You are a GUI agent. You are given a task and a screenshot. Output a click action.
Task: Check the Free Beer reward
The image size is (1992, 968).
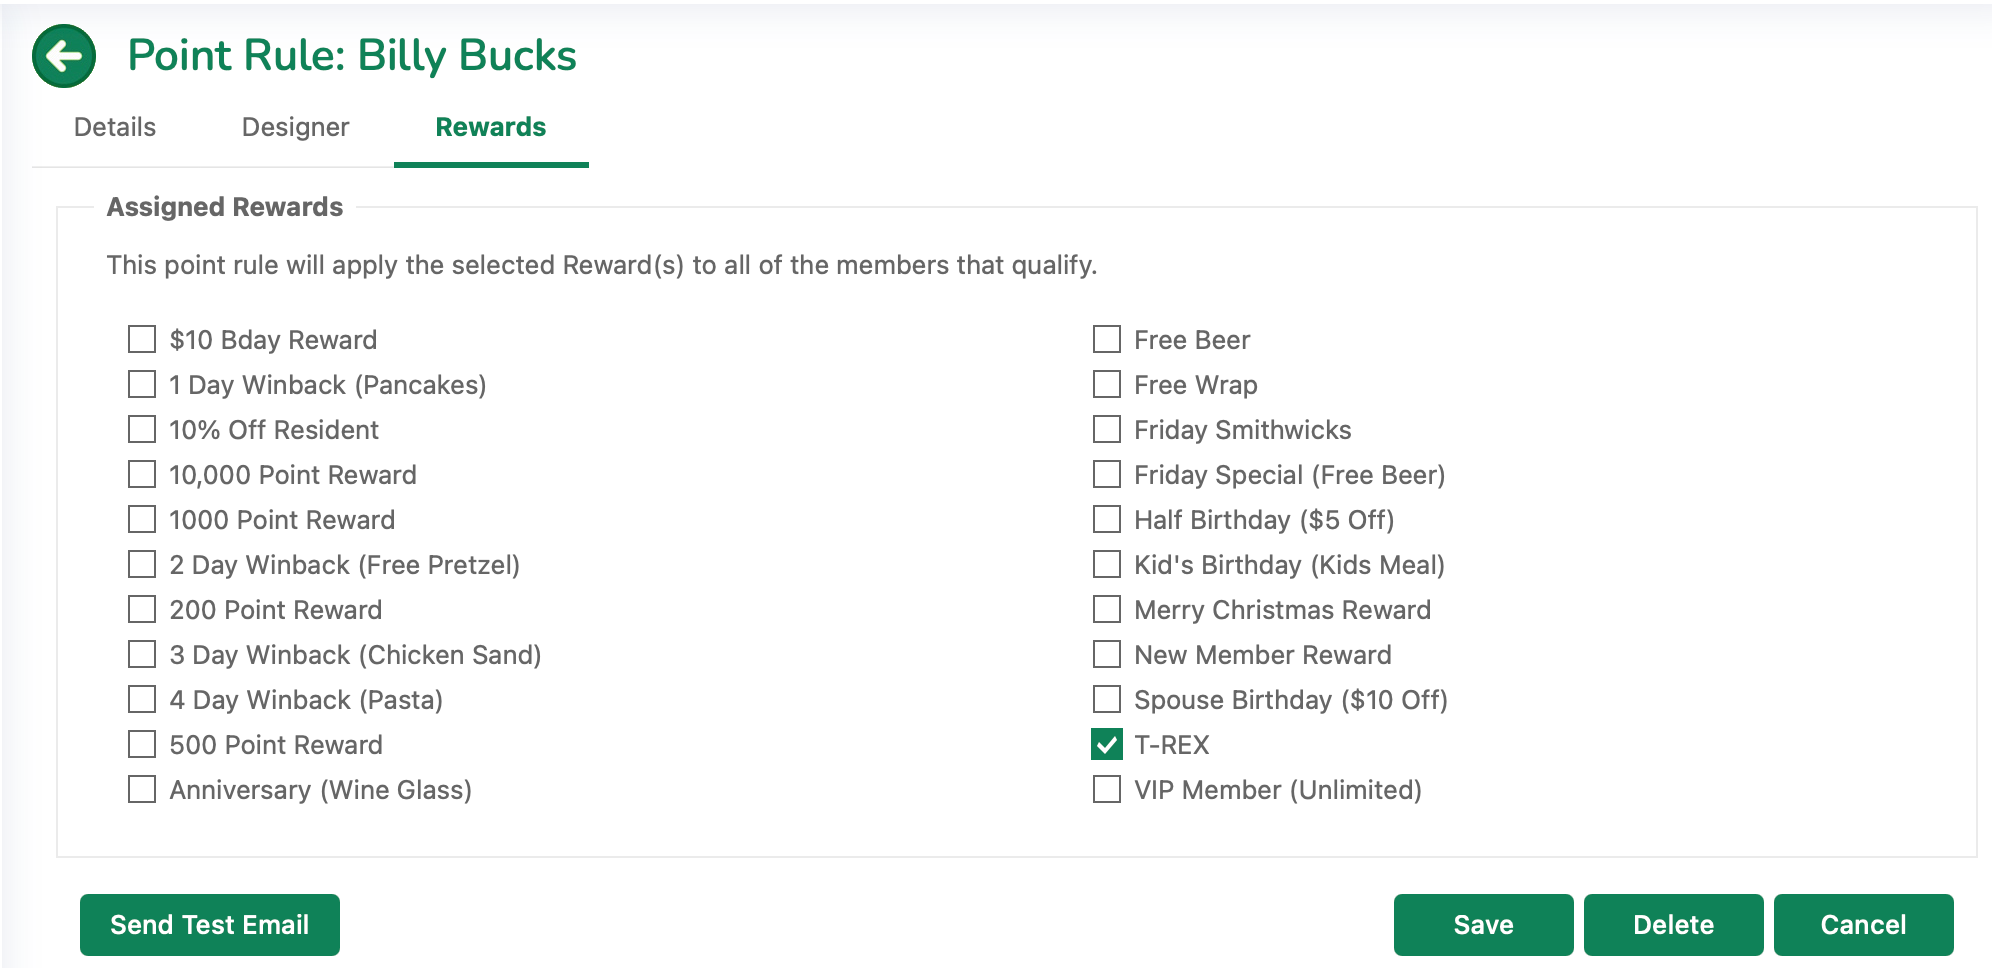[1107, 339]
